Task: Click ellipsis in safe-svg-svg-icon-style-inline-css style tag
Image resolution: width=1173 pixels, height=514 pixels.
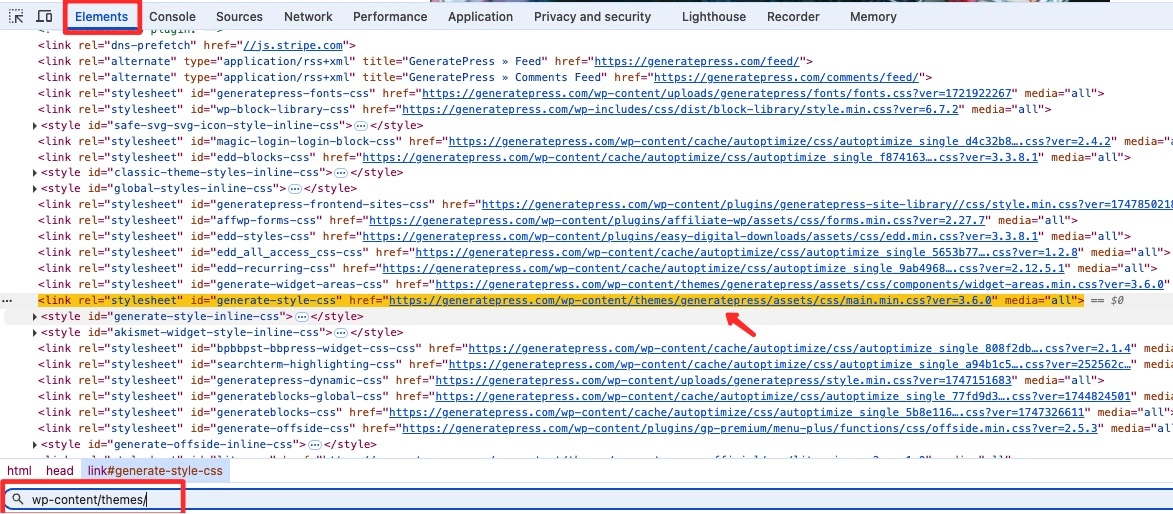Action: pyautogui.click(x=360, y=125)
